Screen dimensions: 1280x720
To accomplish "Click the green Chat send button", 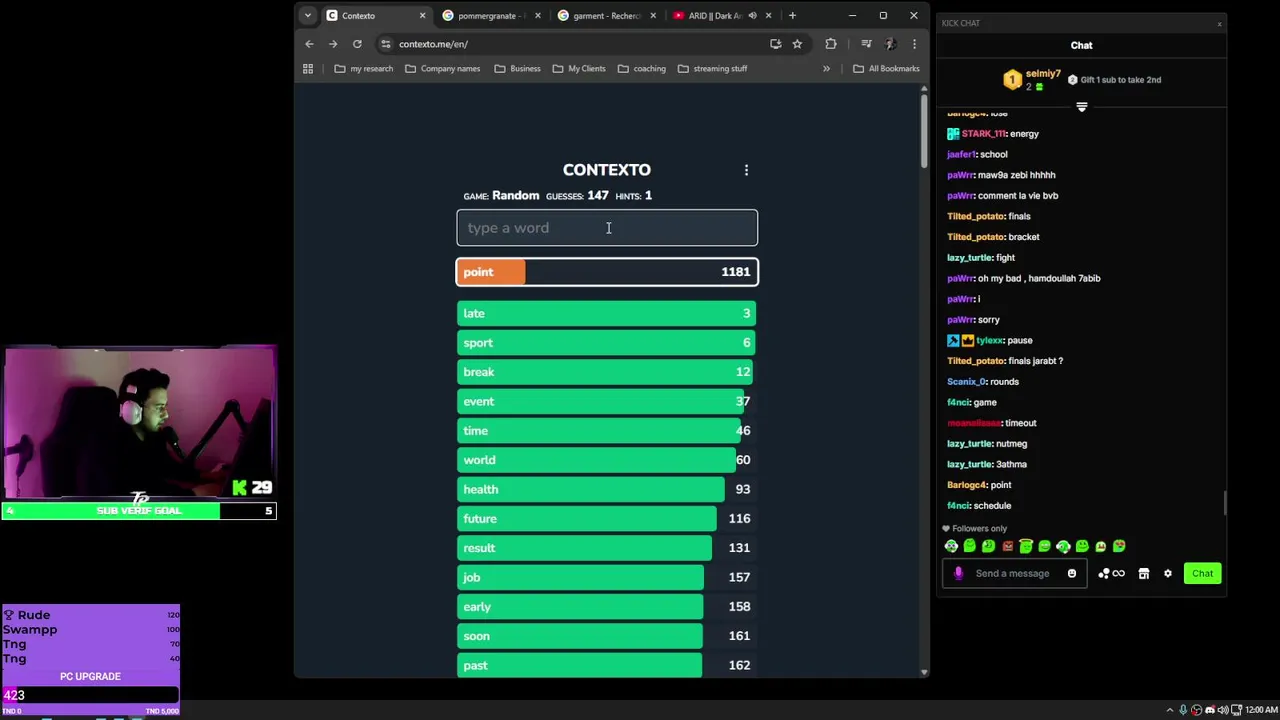I will pyautogui.click(x=1202, y=573).
